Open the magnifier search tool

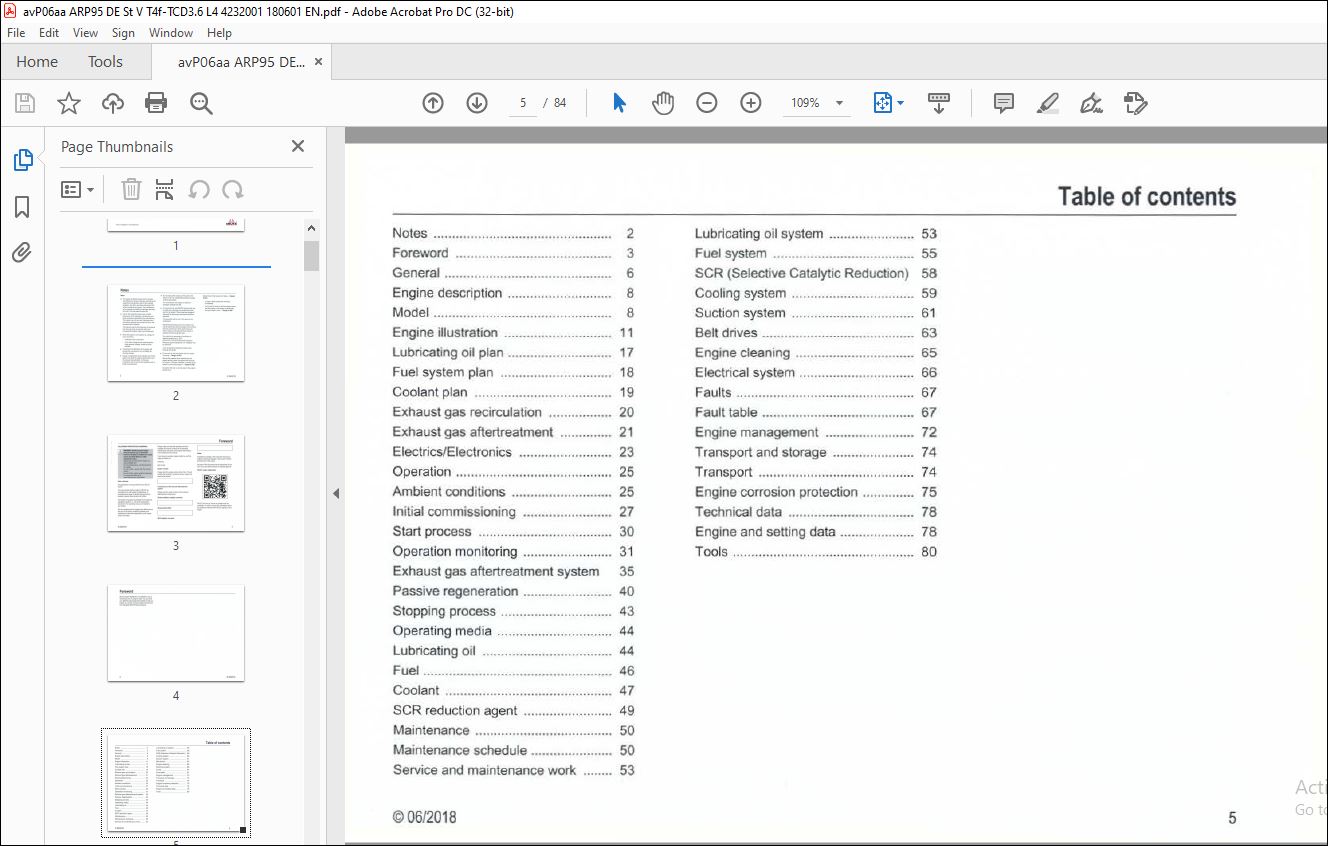pos(201,103)
